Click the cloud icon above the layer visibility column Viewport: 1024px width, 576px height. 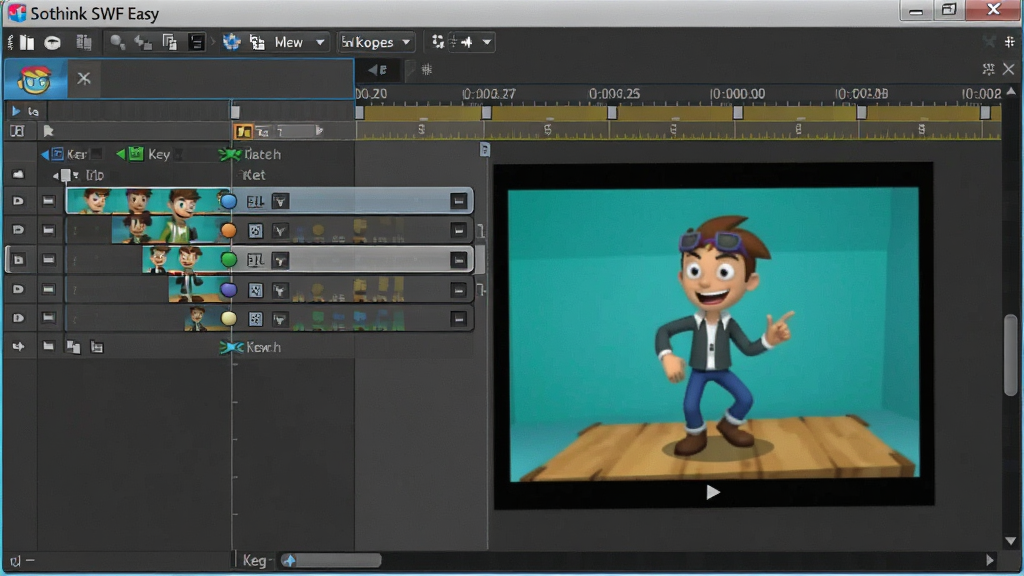[x=18, y=174]
